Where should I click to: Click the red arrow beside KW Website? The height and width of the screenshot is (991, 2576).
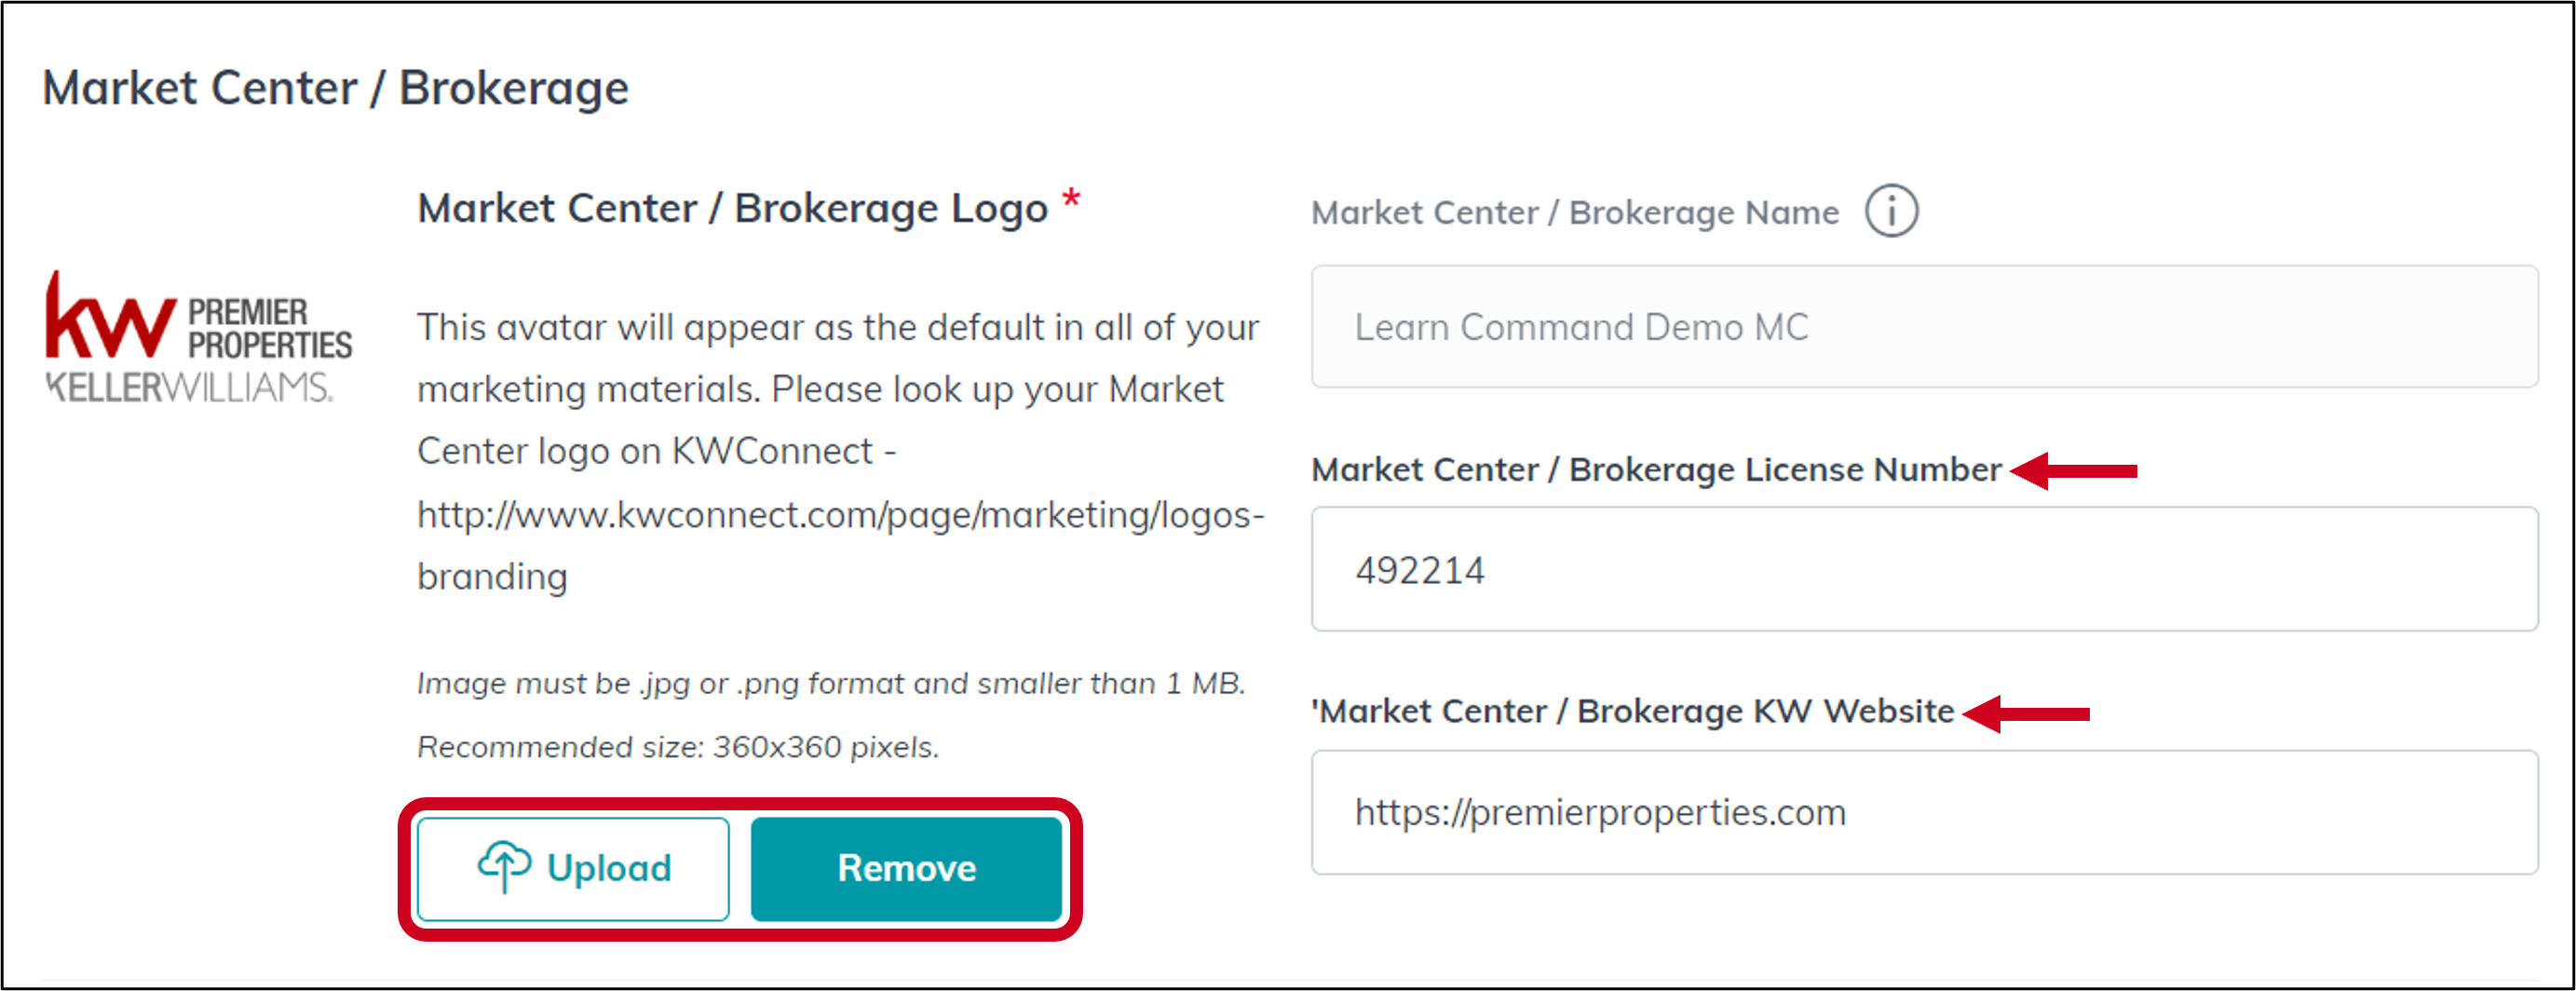click(2026, 713)
